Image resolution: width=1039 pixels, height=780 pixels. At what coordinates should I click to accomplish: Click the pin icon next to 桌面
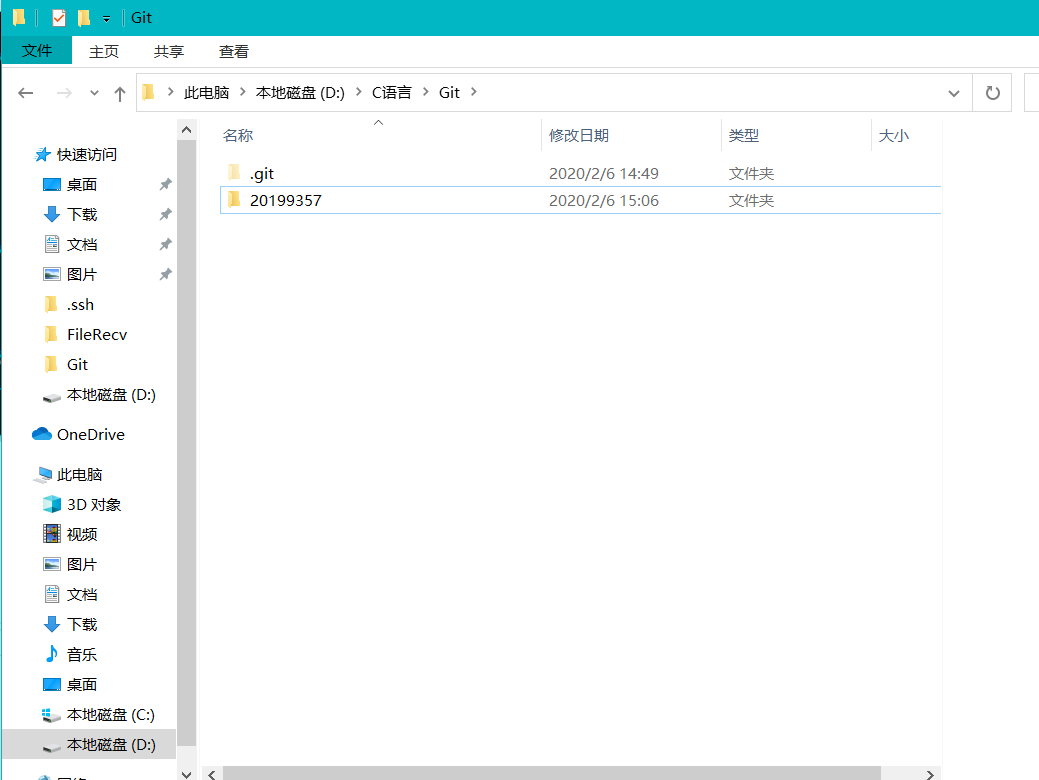(x=166, y=184)
